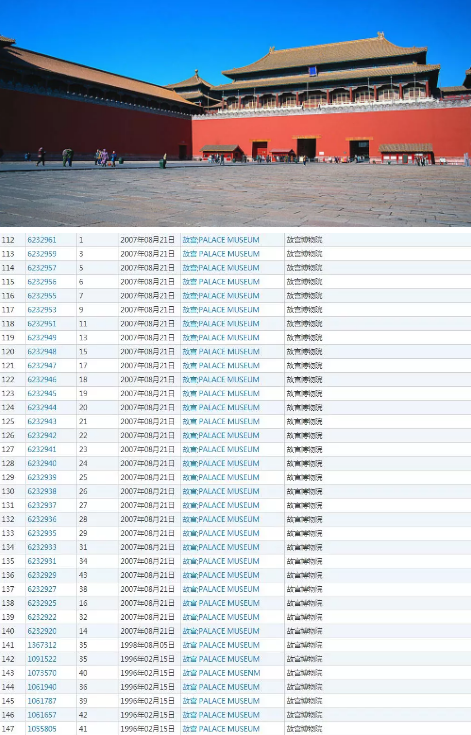Open the PALACE MUSEUM trademark in row 116
Screen dimensions: 471x735
pyautogui.click(x=221, y=296)
